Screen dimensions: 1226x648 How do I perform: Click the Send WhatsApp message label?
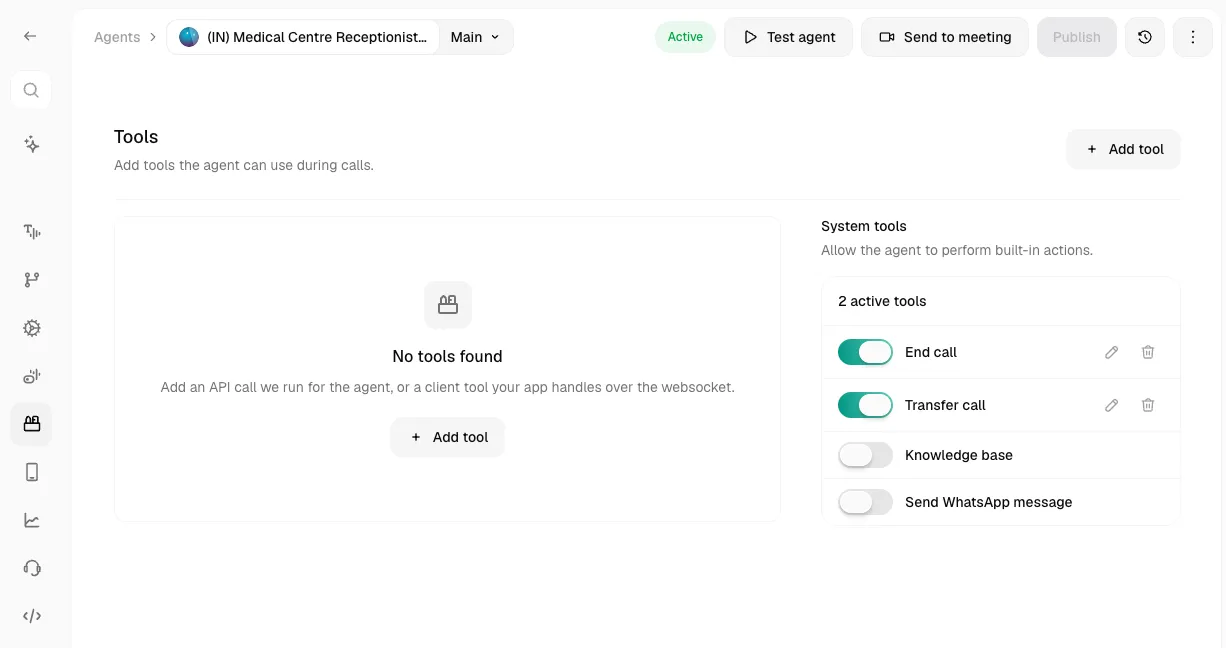coord(988,502)
